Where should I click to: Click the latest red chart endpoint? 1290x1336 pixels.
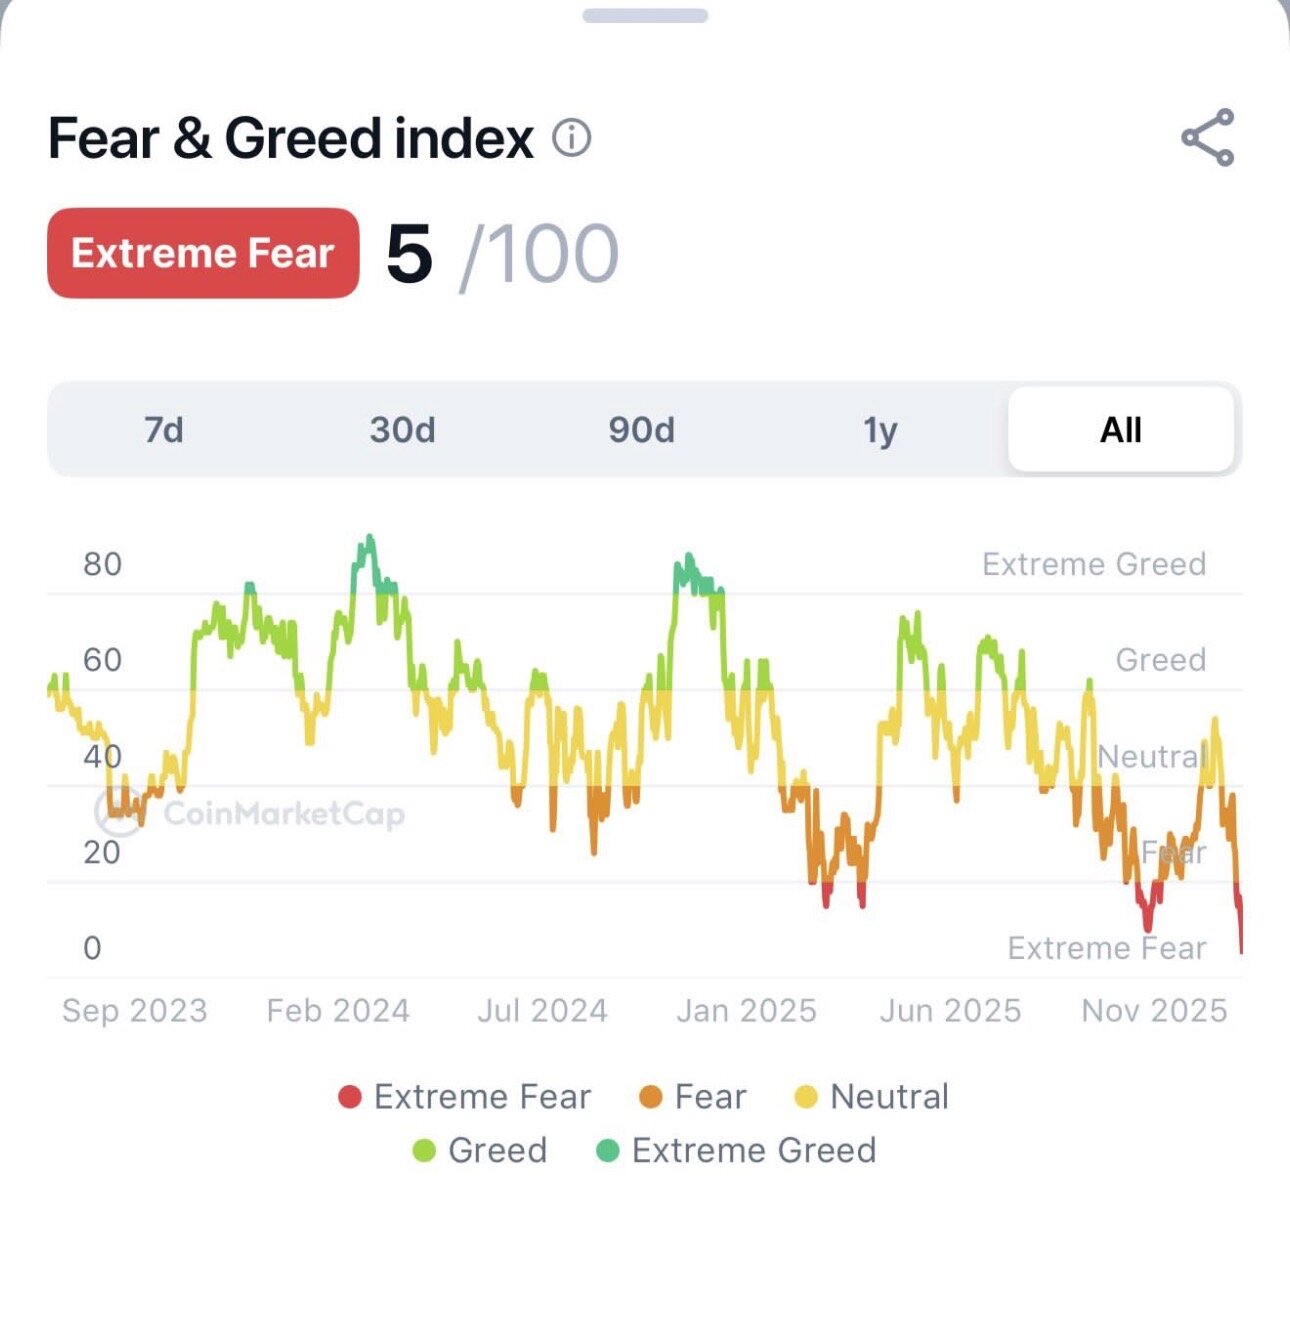1241,948
